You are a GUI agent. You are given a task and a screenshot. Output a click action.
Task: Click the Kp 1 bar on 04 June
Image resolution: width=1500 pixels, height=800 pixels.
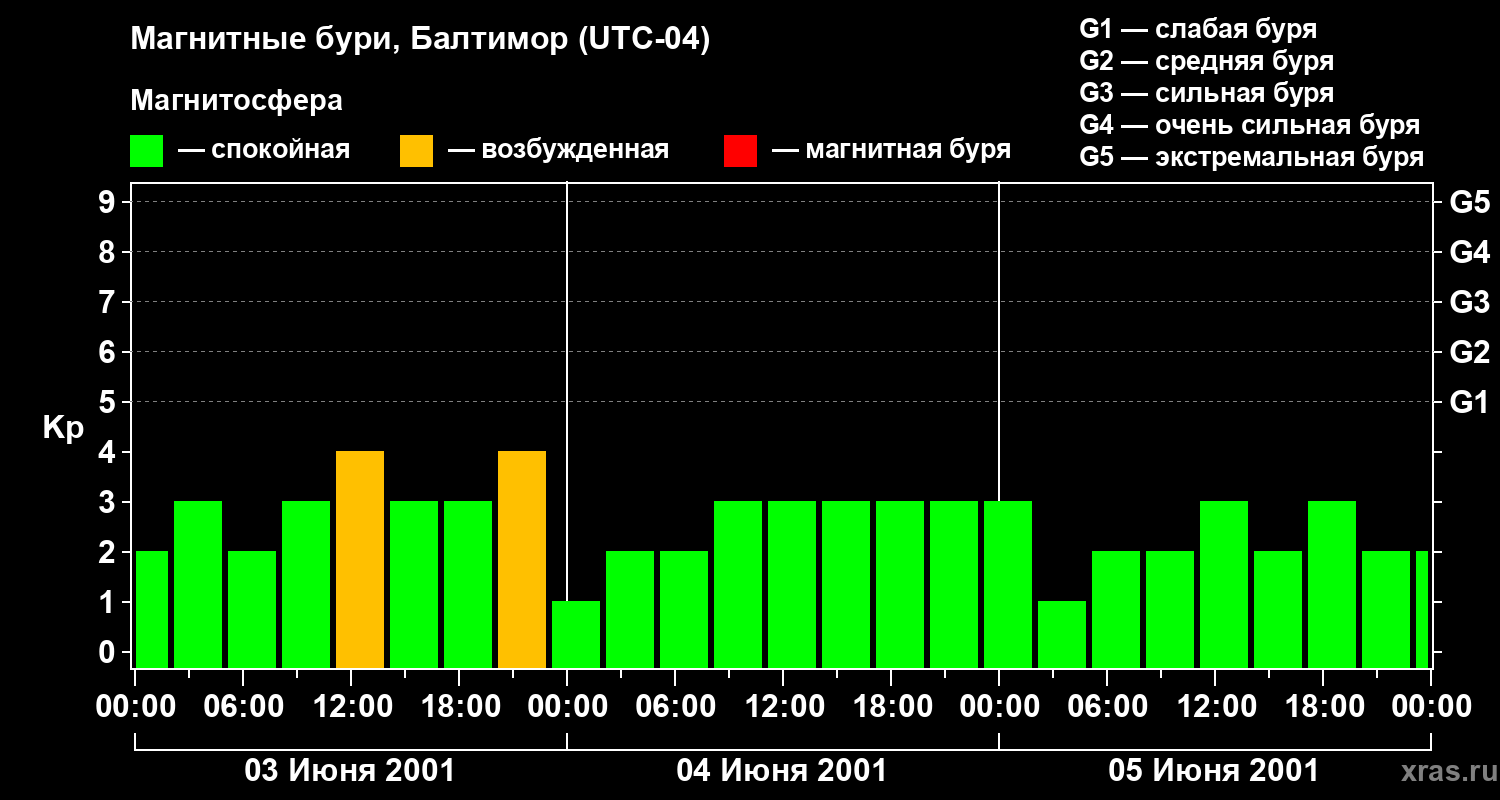[x=576, y=634]
